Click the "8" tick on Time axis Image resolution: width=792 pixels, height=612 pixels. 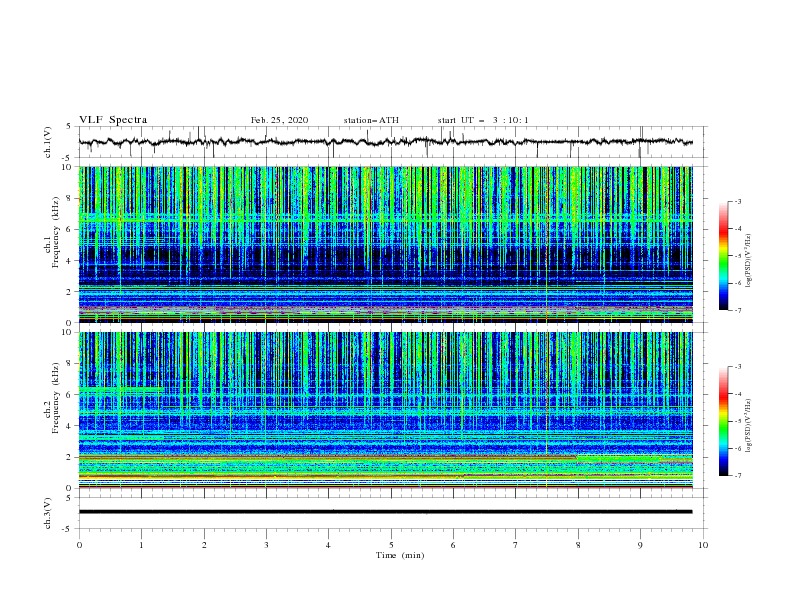coord(578,545)
